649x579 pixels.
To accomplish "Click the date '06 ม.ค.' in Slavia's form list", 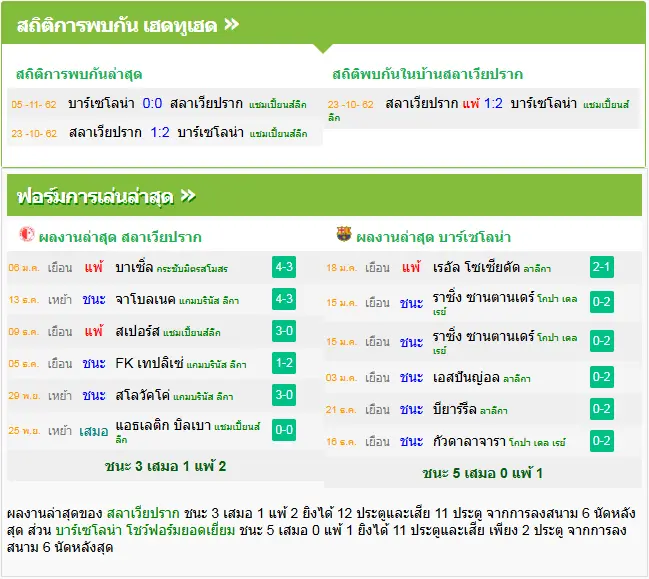I will coord(24,268).
